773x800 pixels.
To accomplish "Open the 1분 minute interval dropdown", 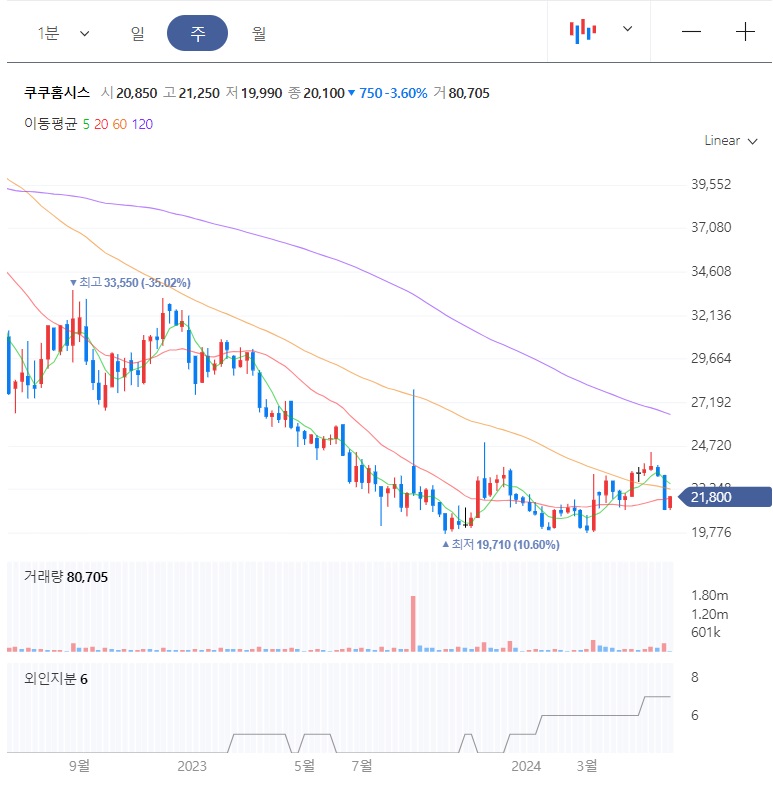I will tap(63, 33).
